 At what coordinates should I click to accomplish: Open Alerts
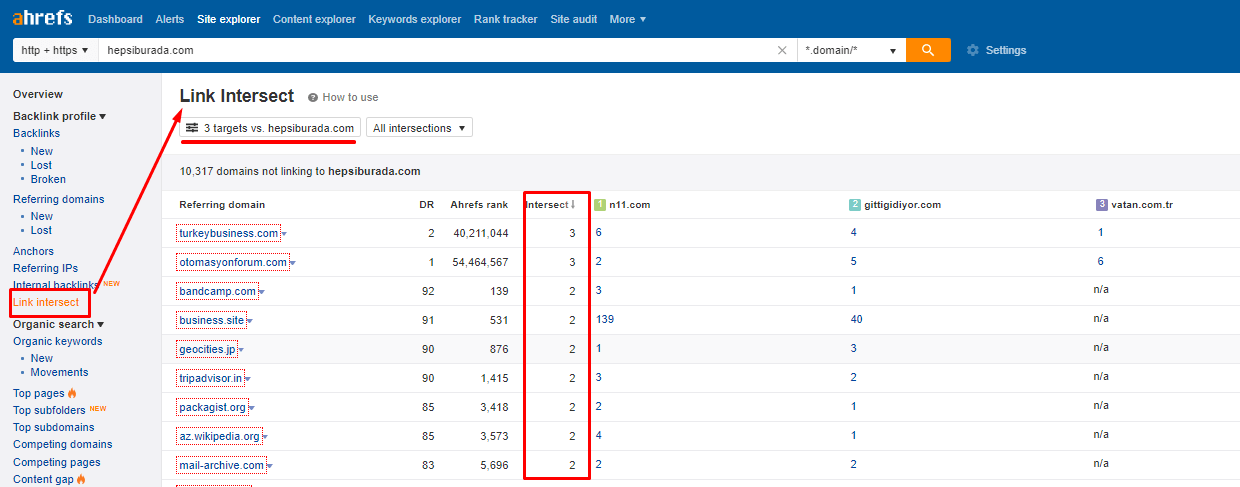(170, 19)
